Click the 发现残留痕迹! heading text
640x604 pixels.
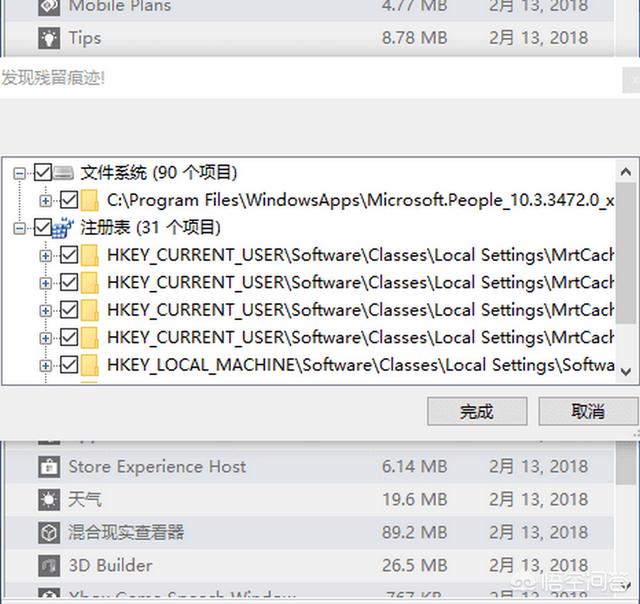point(53,78)
